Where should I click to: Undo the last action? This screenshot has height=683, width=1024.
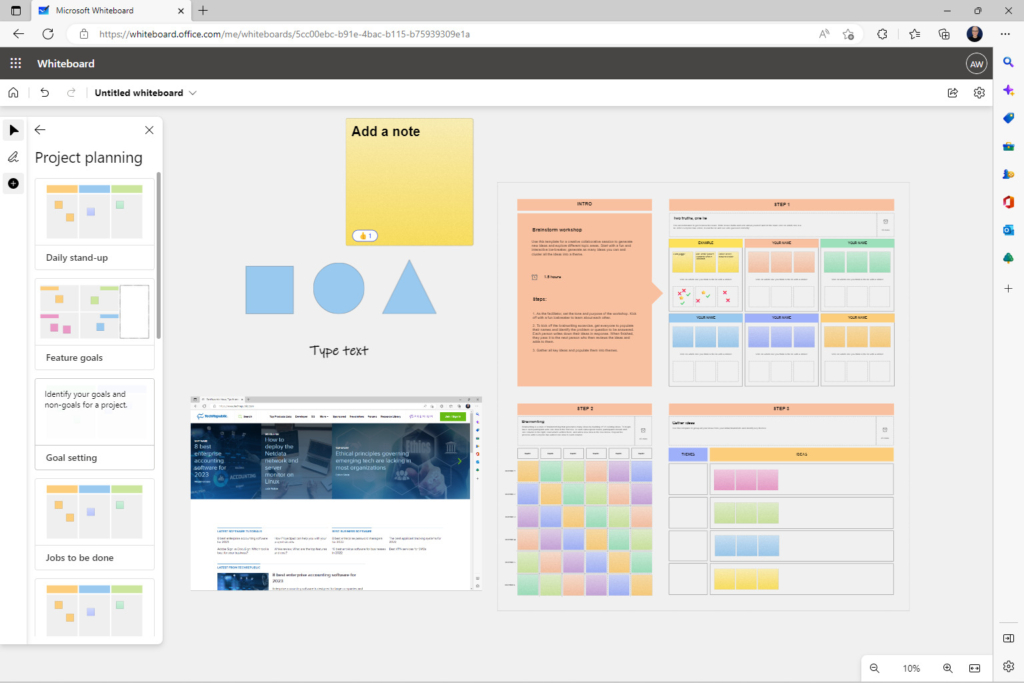click(x=44, y=92)
